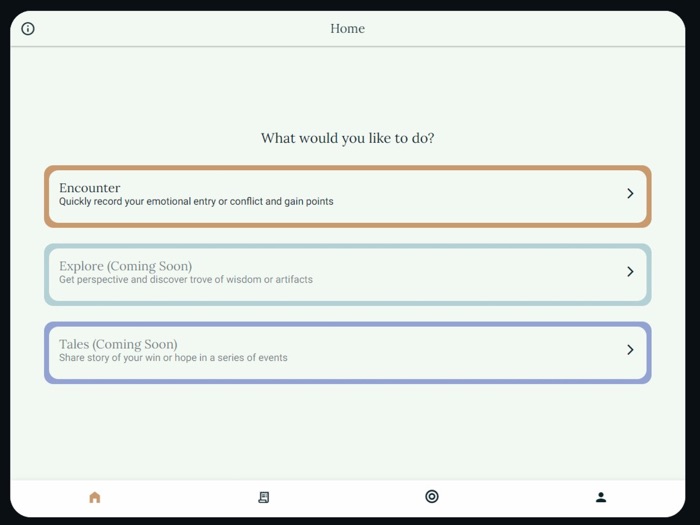Open the info icon in the header

point(28,29)
